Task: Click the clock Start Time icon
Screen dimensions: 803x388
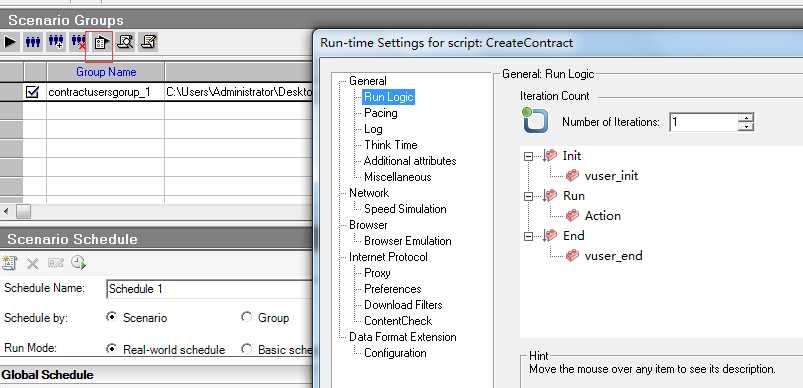Action: [78, 263]
